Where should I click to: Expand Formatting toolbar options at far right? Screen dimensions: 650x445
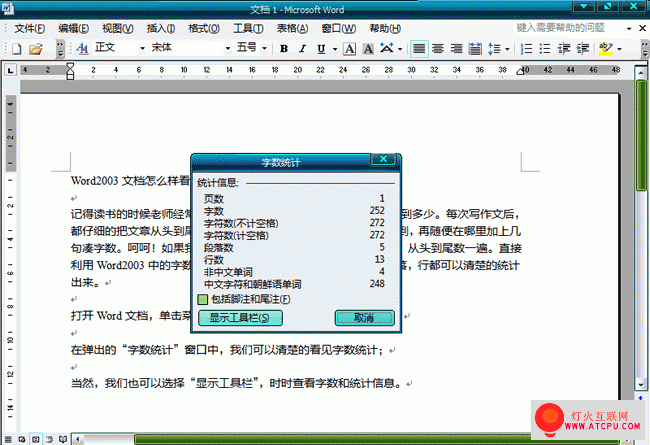645,49
